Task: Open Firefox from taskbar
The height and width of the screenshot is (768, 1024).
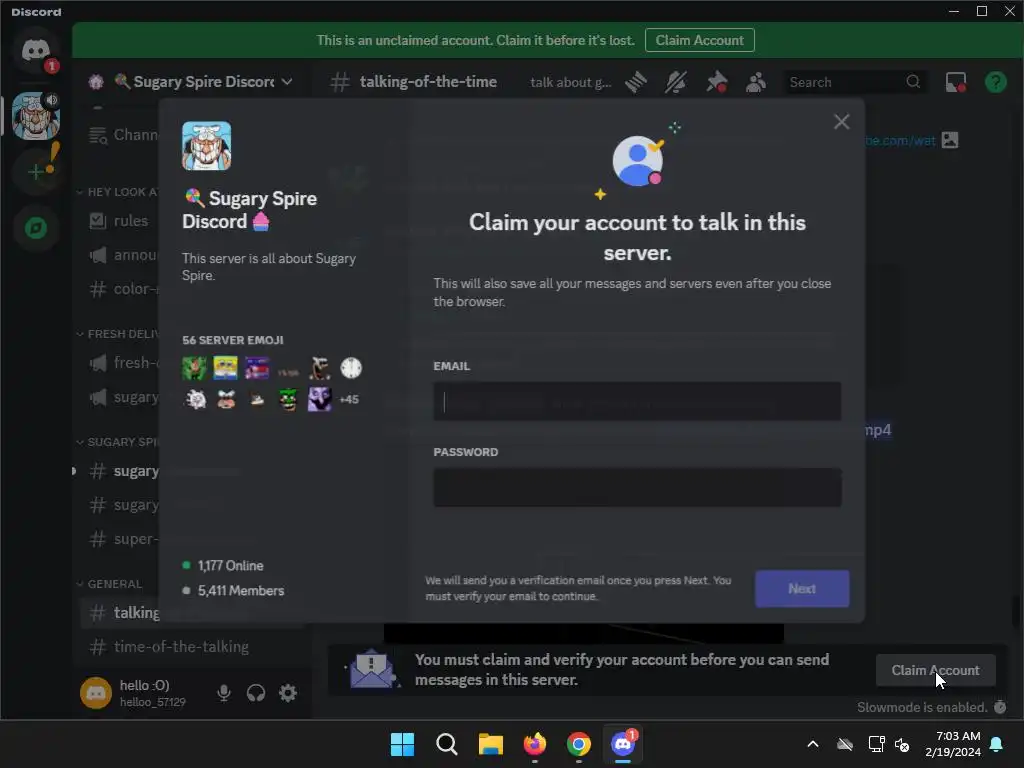Action: coord(535,744)
